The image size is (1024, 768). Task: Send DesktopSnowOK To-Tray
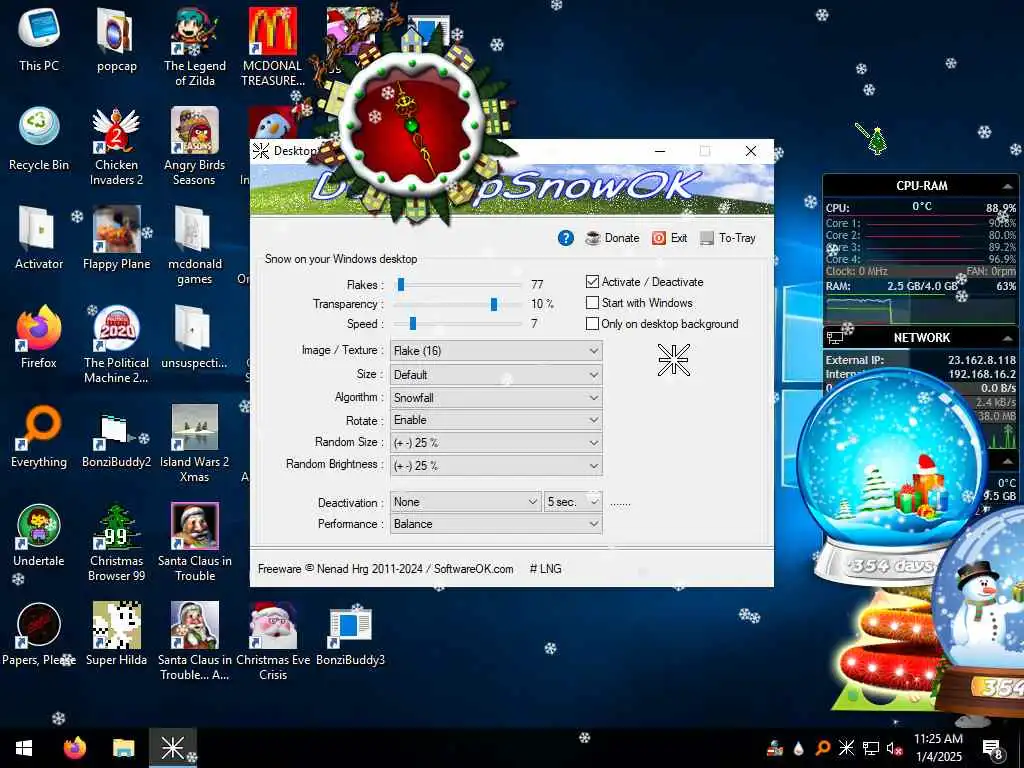point(727,238)
